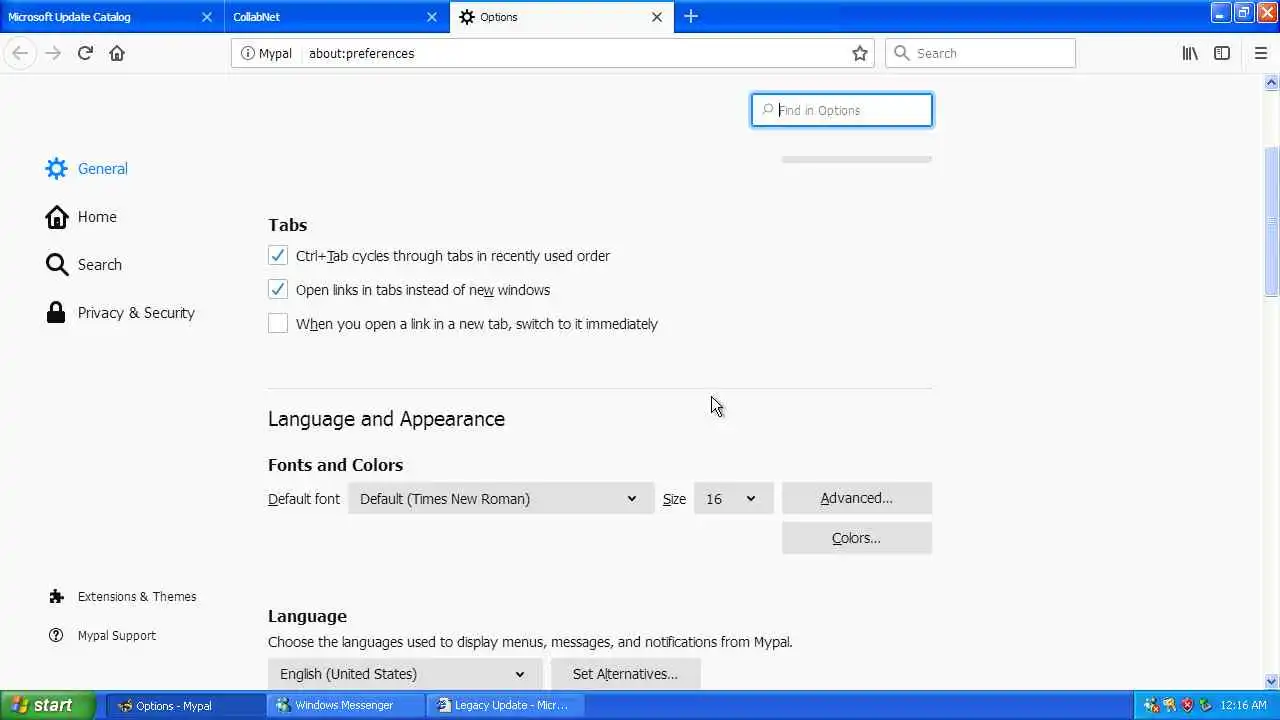The image size is (1280, 720).
Task: Close the CollabNet tab
Action: point(432,17)
